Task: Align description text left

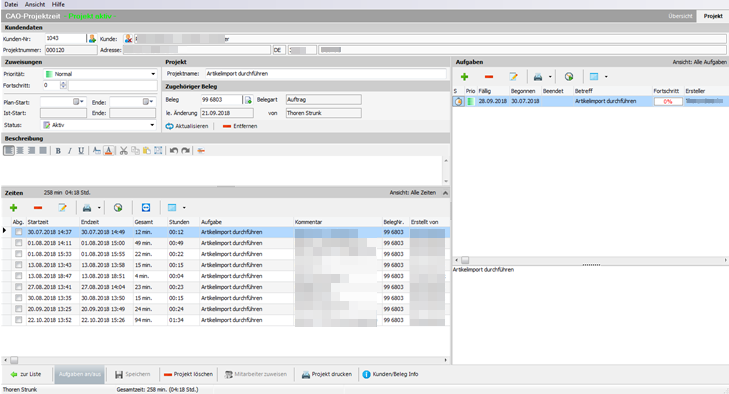Action: pyautogui.click(x=9, y=150)
